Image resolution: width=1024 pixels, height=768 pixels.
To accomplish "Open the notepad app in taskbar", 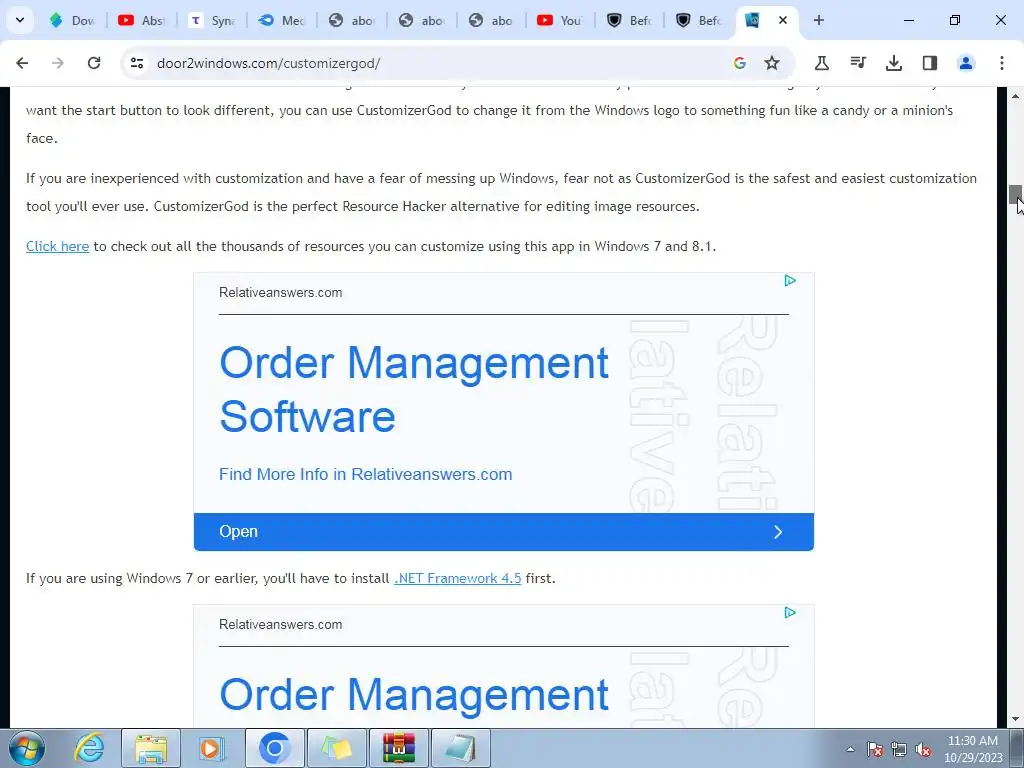I will coord(461,748).
